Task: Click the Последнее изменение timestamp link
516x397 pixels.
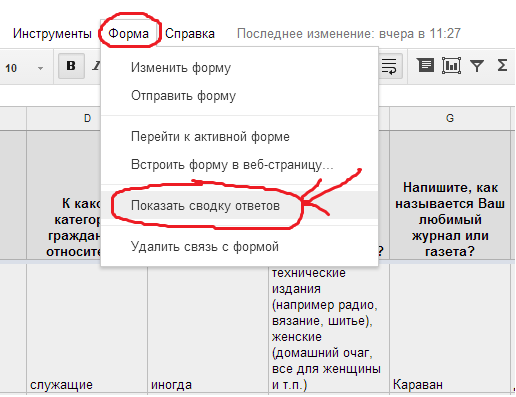Action: click(x=349, y=34)
